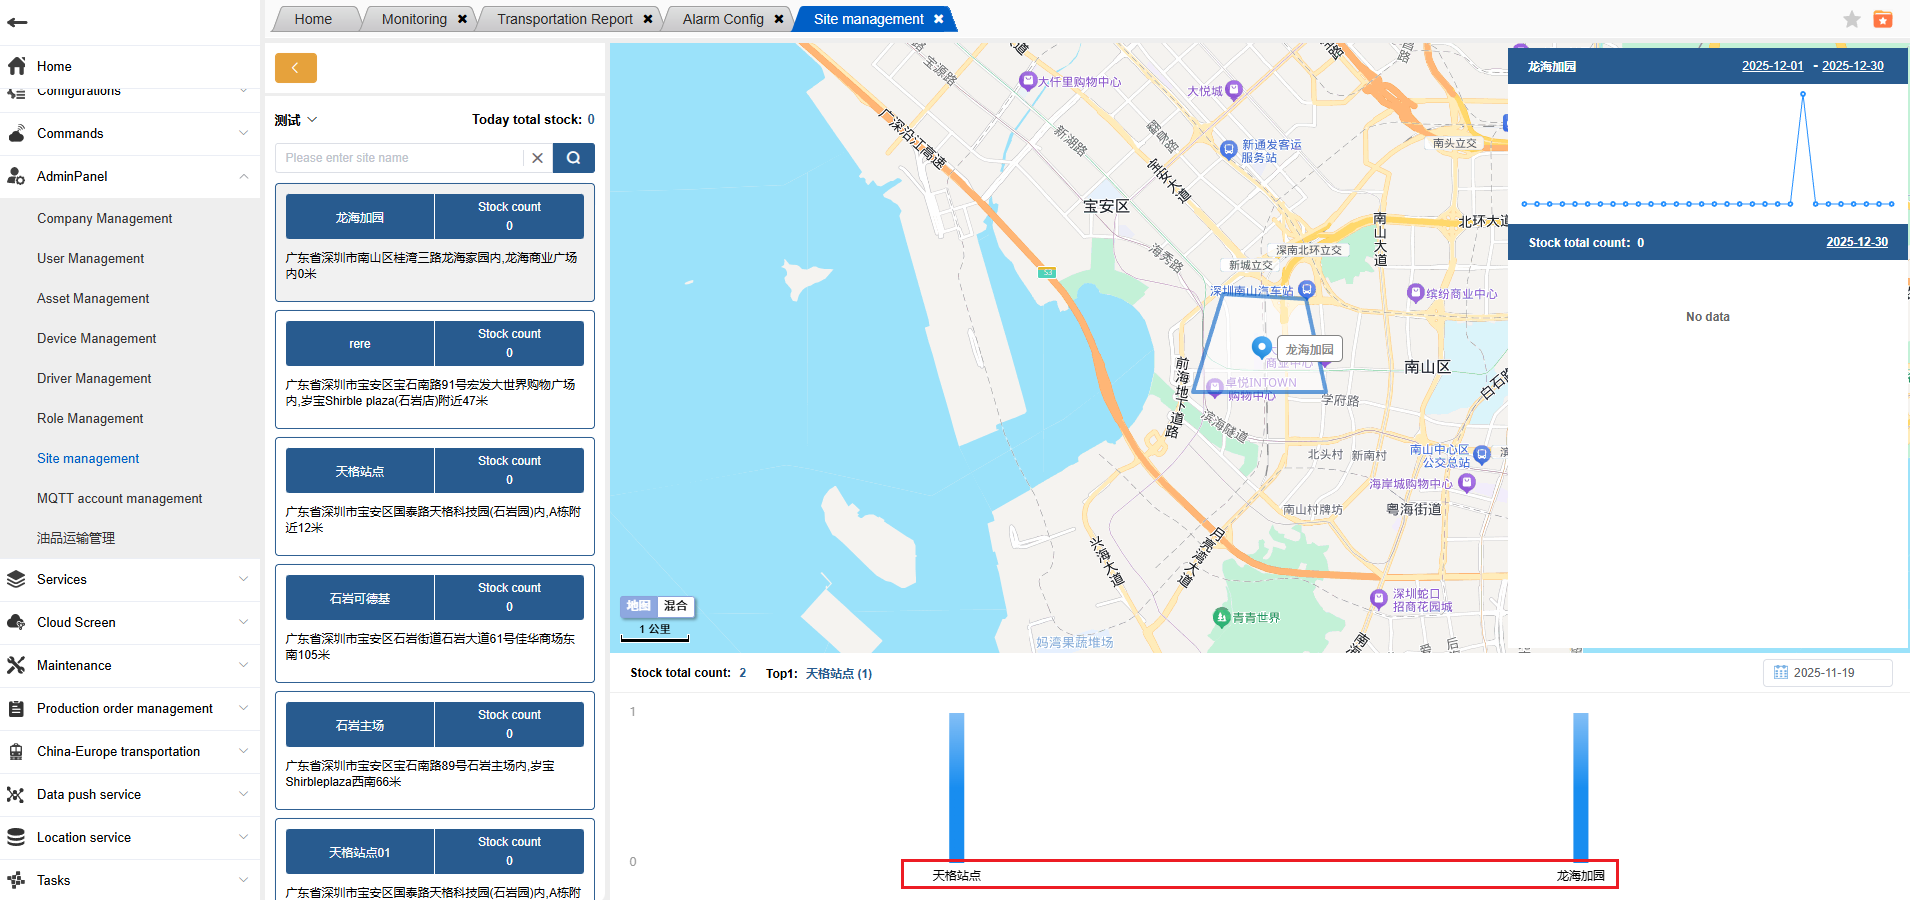Click the 2025-12-01 start date link
This screenshot has height=900, width=1910.
[x=1772, y=66]
